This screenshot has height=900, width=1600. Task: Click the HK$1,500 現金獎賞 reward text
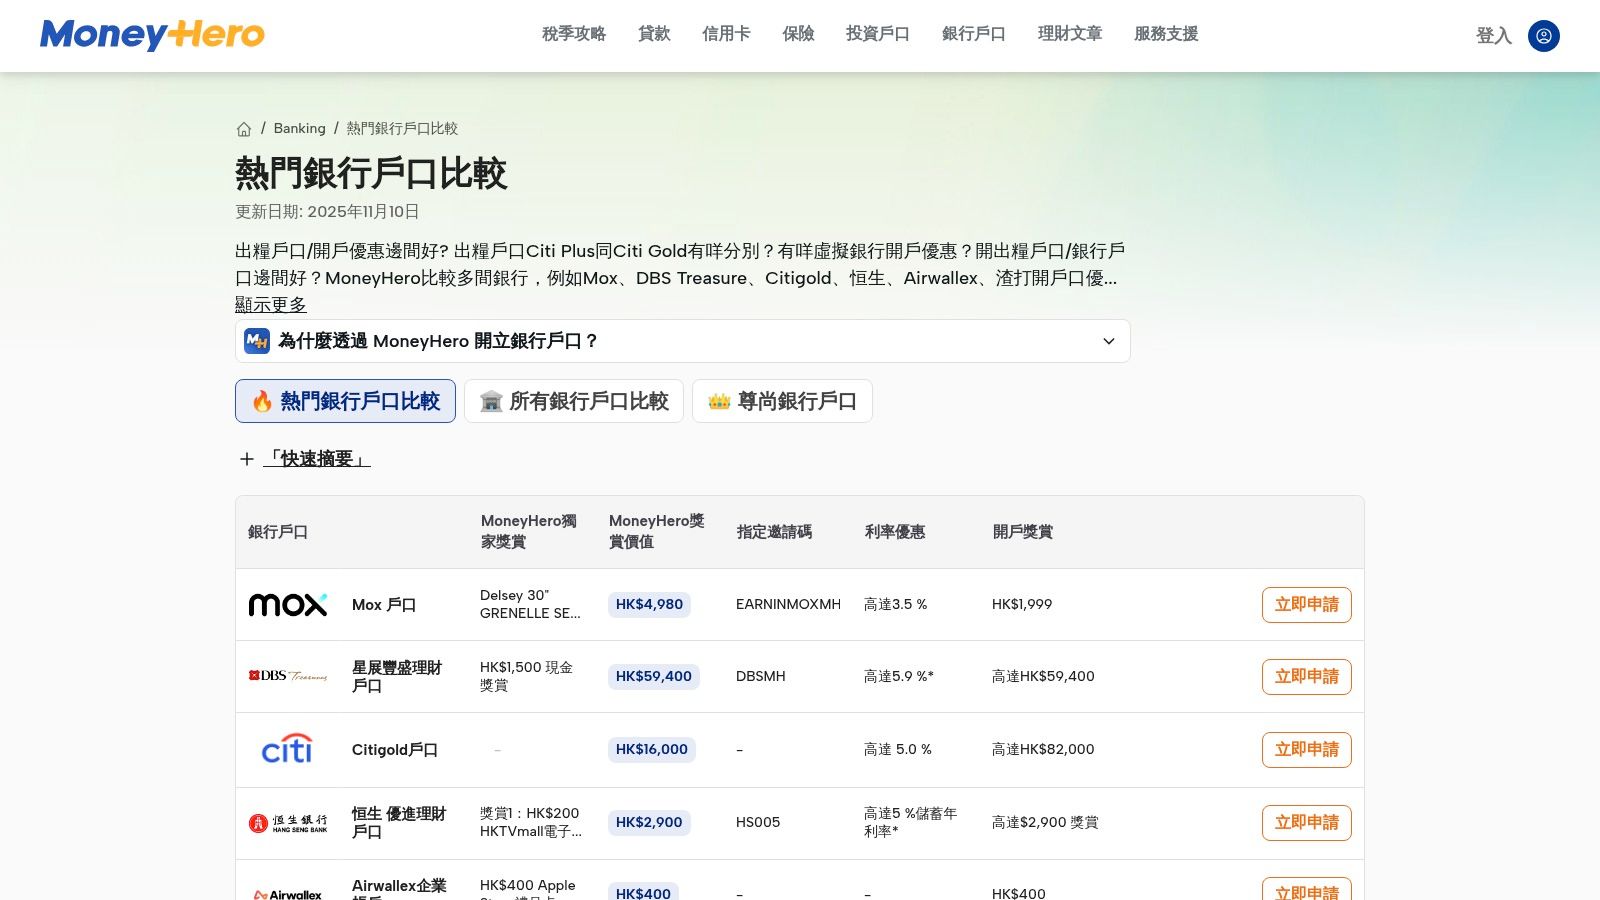526,677
